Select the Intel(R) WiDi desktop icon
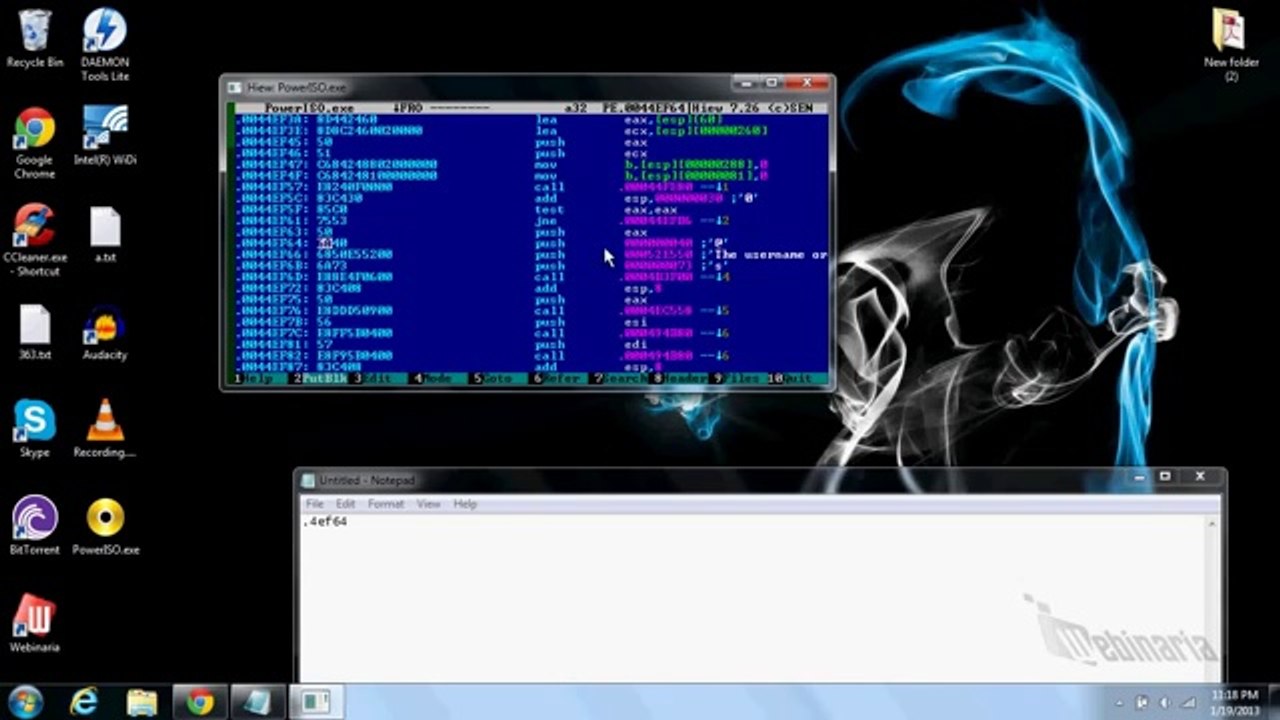 (105, 136)
